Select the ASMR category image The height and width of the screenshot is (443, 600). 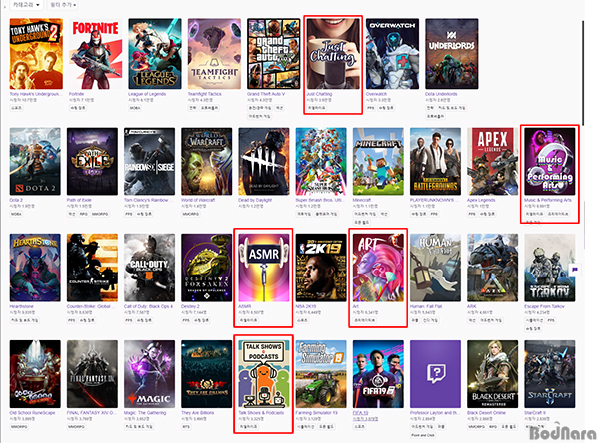264,267
